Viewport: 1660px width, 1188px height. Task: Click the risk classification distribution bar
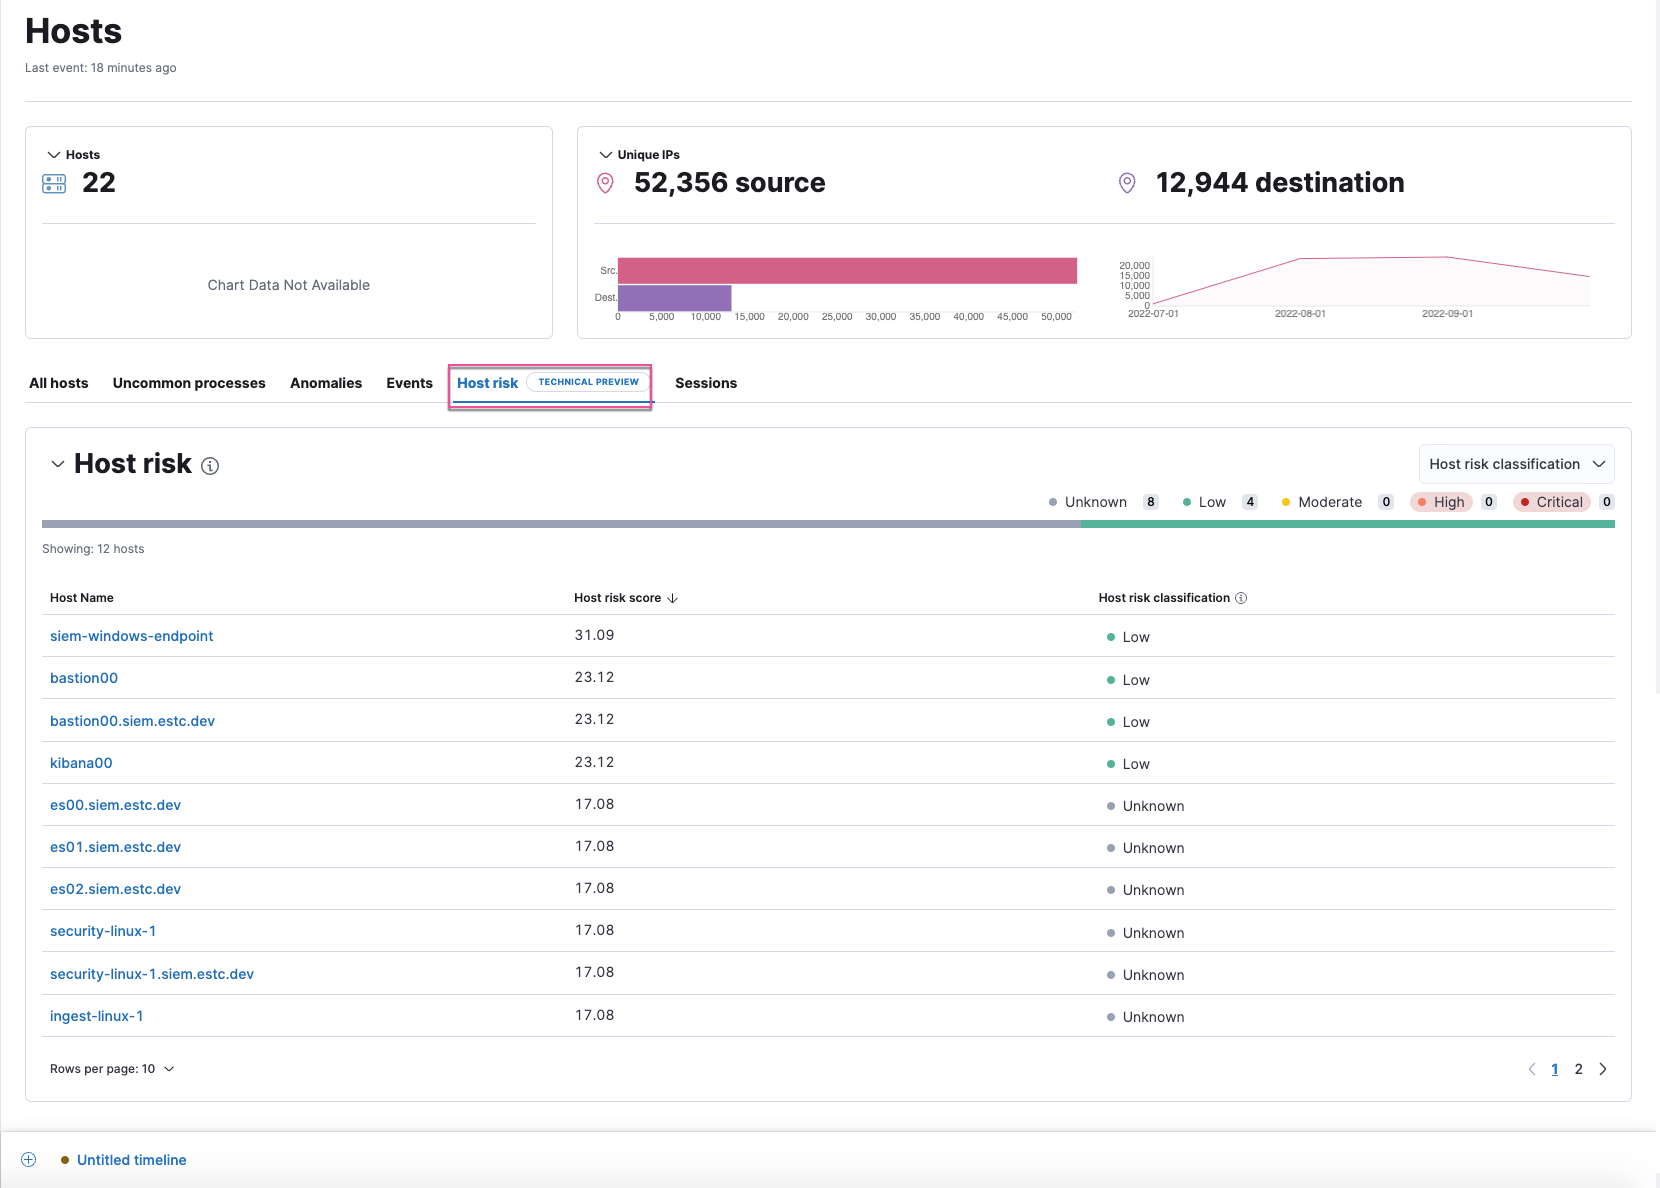tap(828, 523)
